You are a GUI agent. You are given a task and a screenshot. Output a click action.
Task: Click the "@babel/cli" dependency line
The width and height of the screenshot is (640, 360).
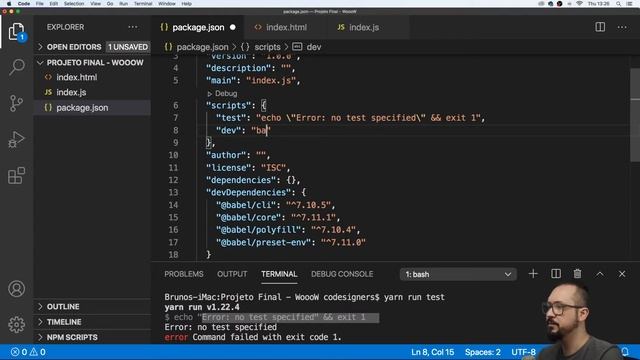tap(276, 205)
